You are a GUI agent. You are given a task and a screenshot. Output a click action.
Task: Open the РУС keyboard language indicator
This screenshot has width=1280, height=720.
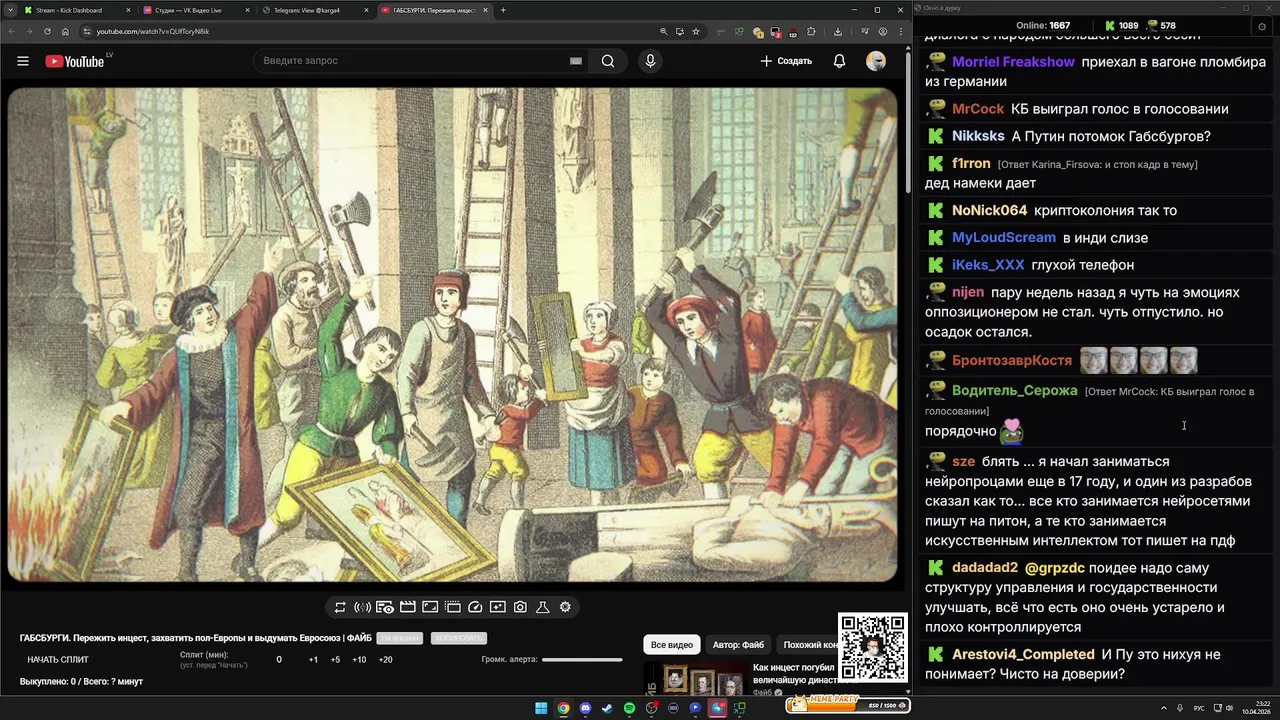(x=1199, y=708)
